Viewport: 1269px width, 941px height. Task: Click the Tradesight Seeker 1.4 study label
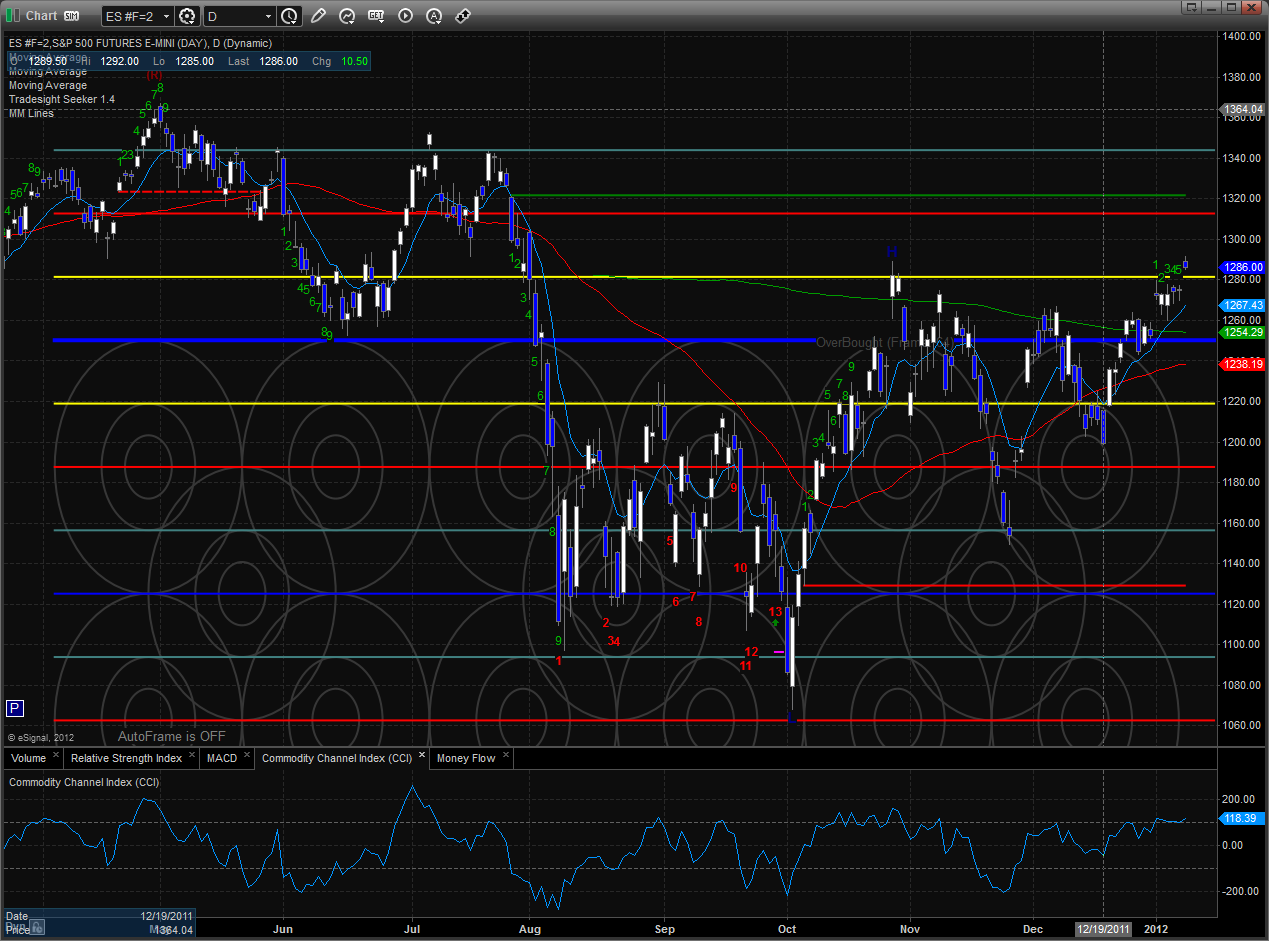(62, 99)
